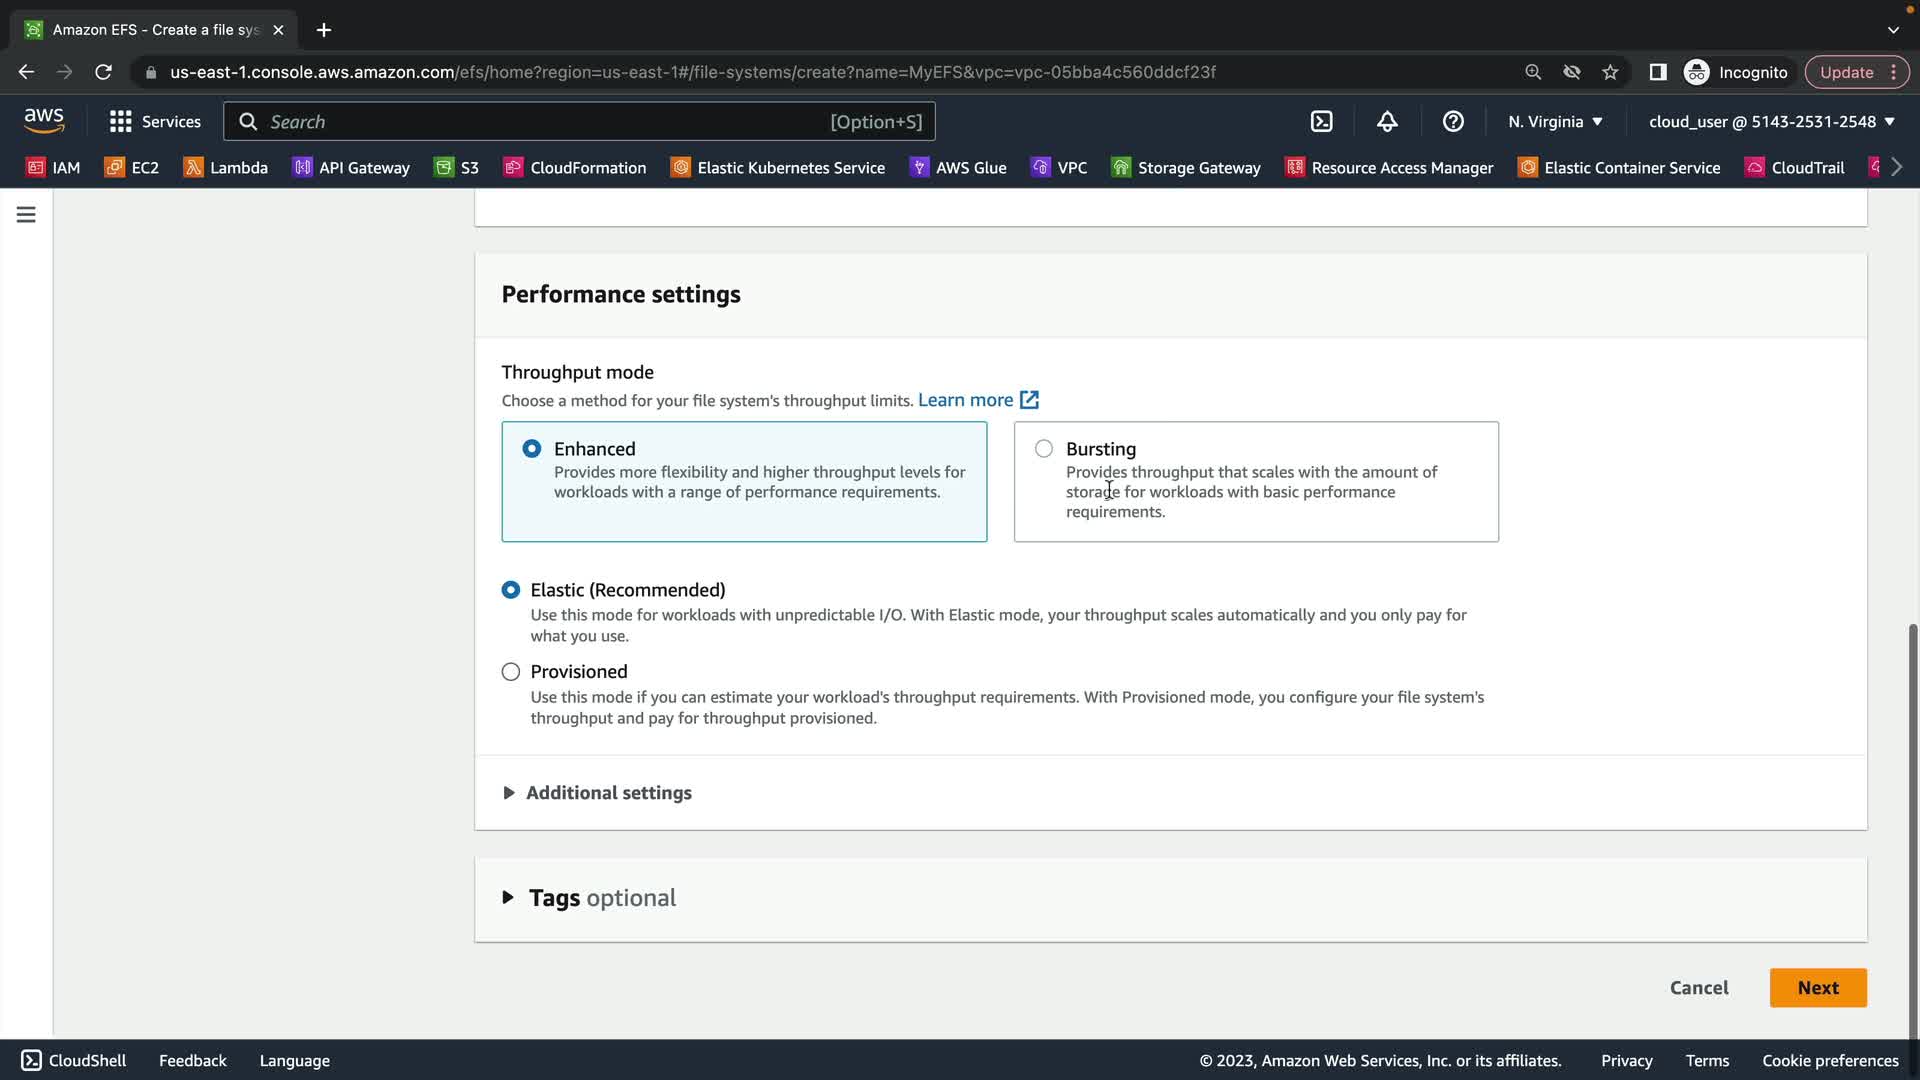Open the CloudShell icon in top navigation
The image size is (1920, 1080).
tap(1321, 121)
